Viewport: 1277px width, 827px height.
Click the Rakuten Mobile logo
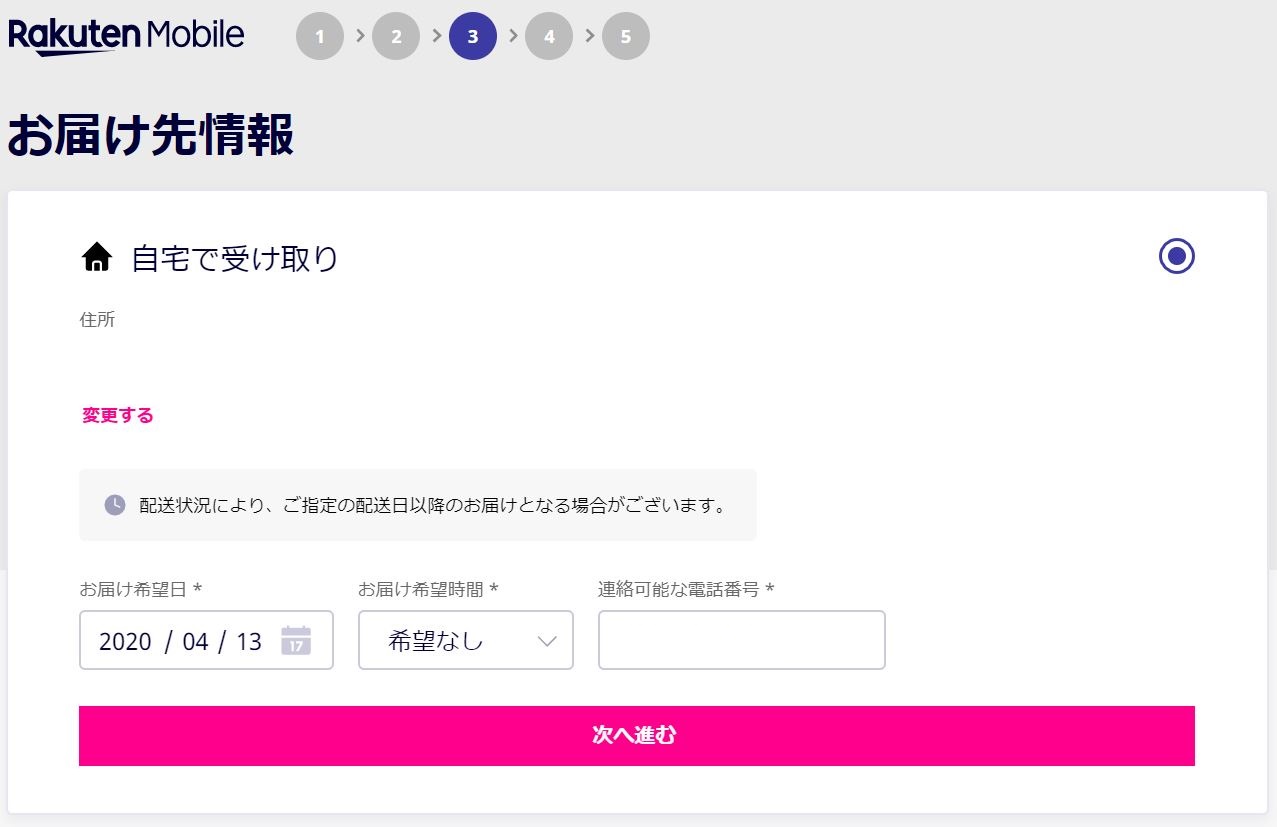(126, 36)
